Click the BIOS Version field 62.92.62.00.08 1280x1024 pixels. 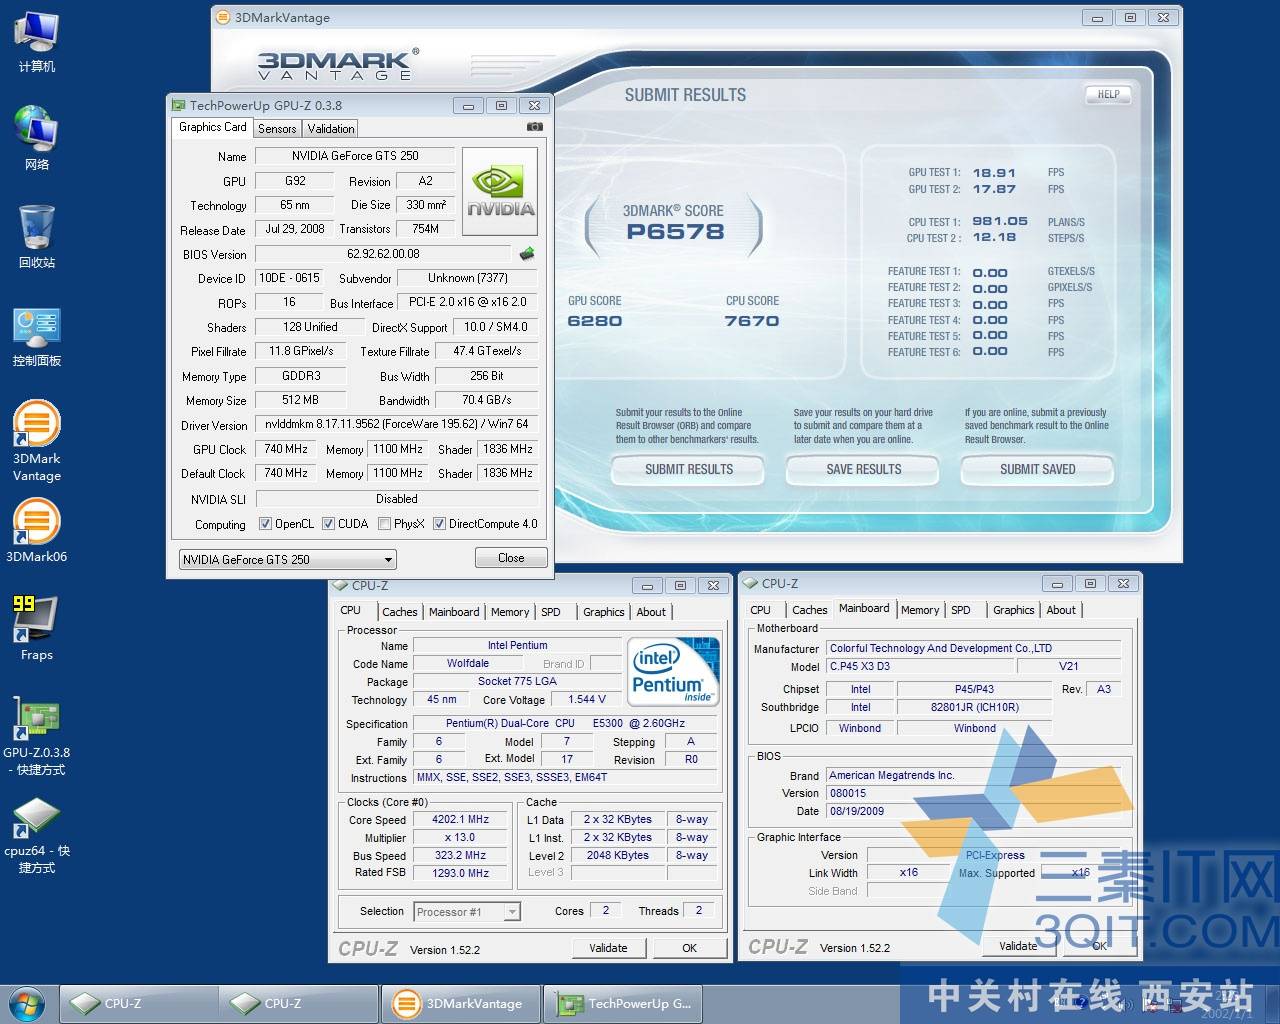(383, 254)
